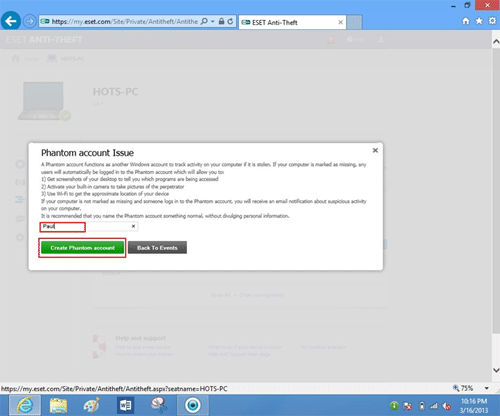500x416 pixels.
Task: Open Internet Explorer from the taskbar
Action: pos(25,405)
